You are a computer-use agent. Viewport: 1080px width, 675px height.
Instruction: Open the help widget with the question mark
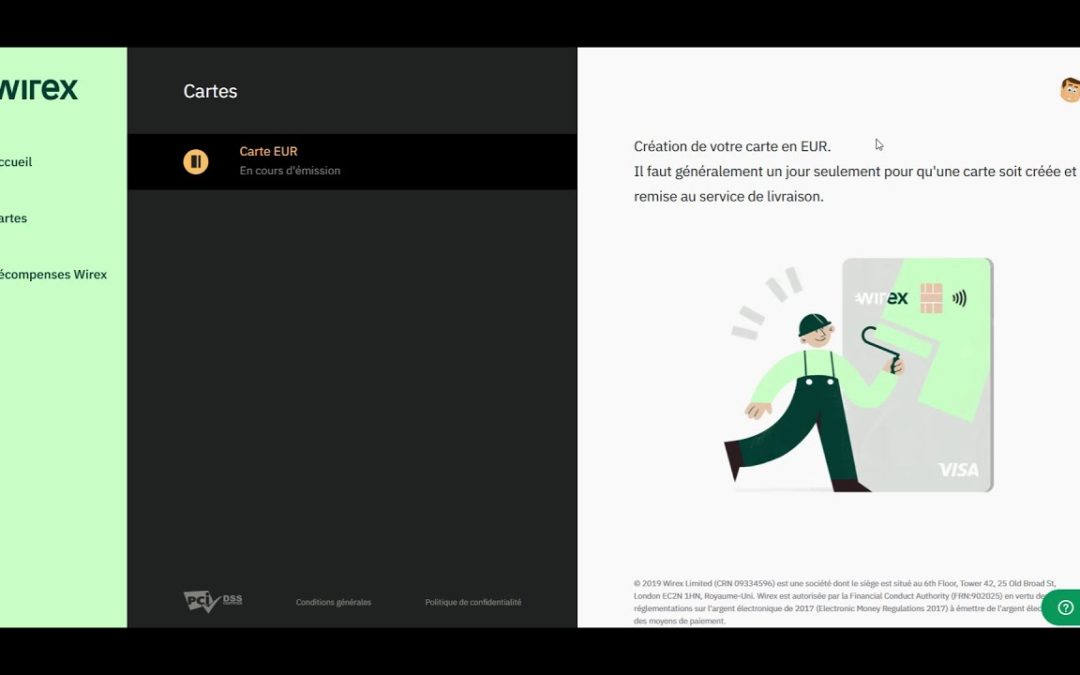pyautogui.click(x=1068, y=607)
